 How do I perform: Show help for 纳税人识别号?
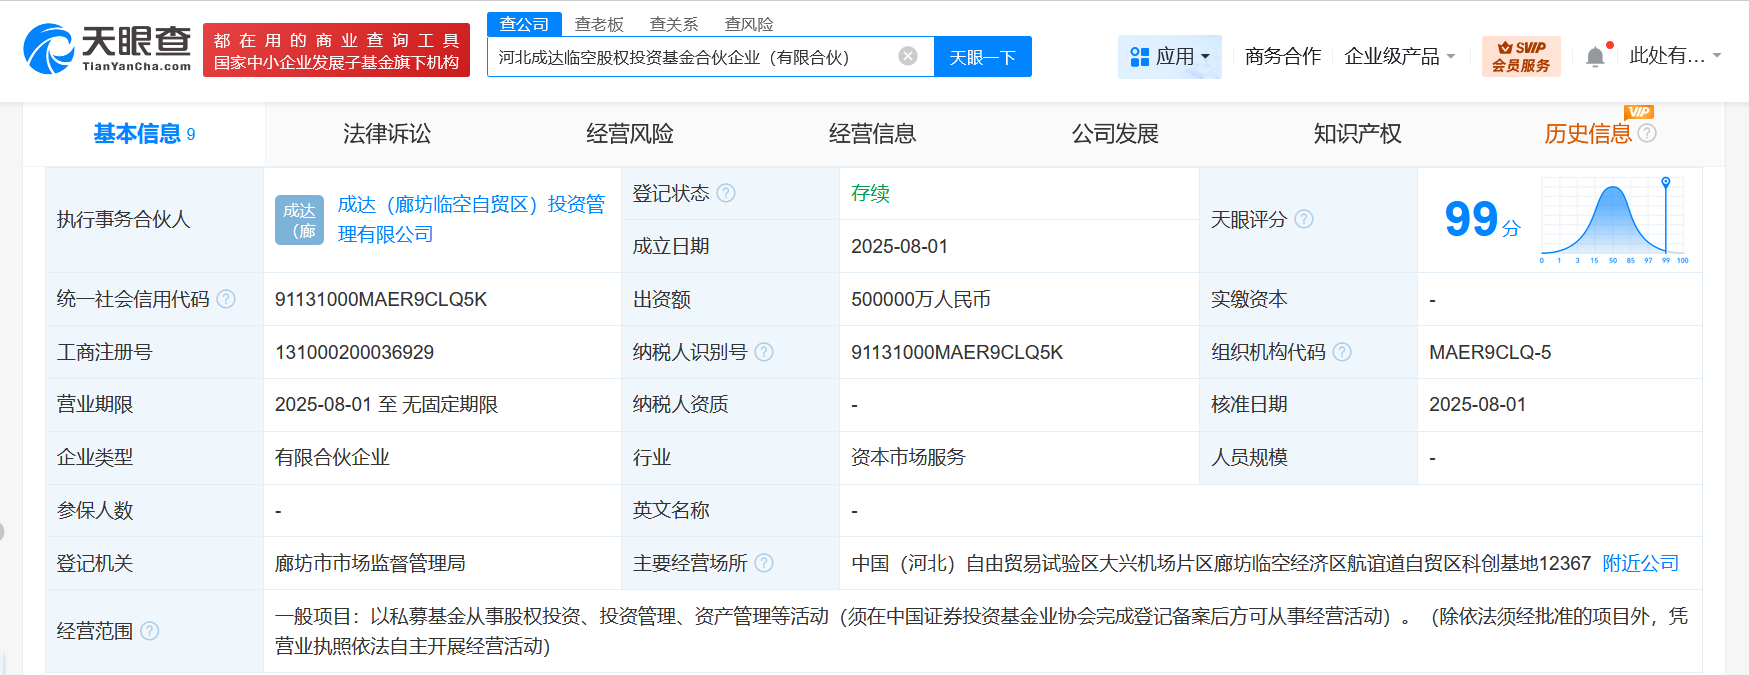764,352
